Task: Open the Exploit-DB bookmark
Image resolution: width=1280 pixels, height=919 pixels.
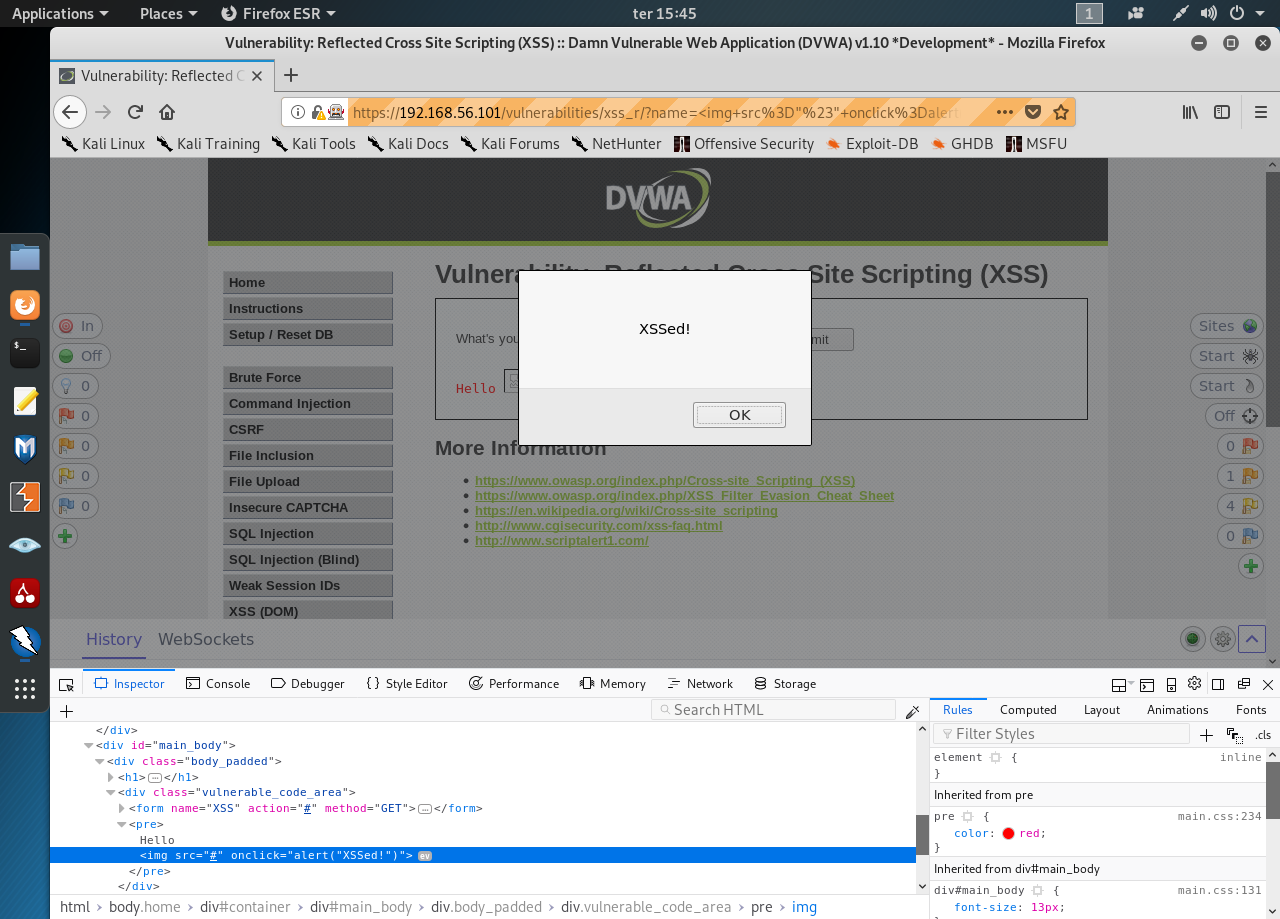Action: [x=872, y=144]
